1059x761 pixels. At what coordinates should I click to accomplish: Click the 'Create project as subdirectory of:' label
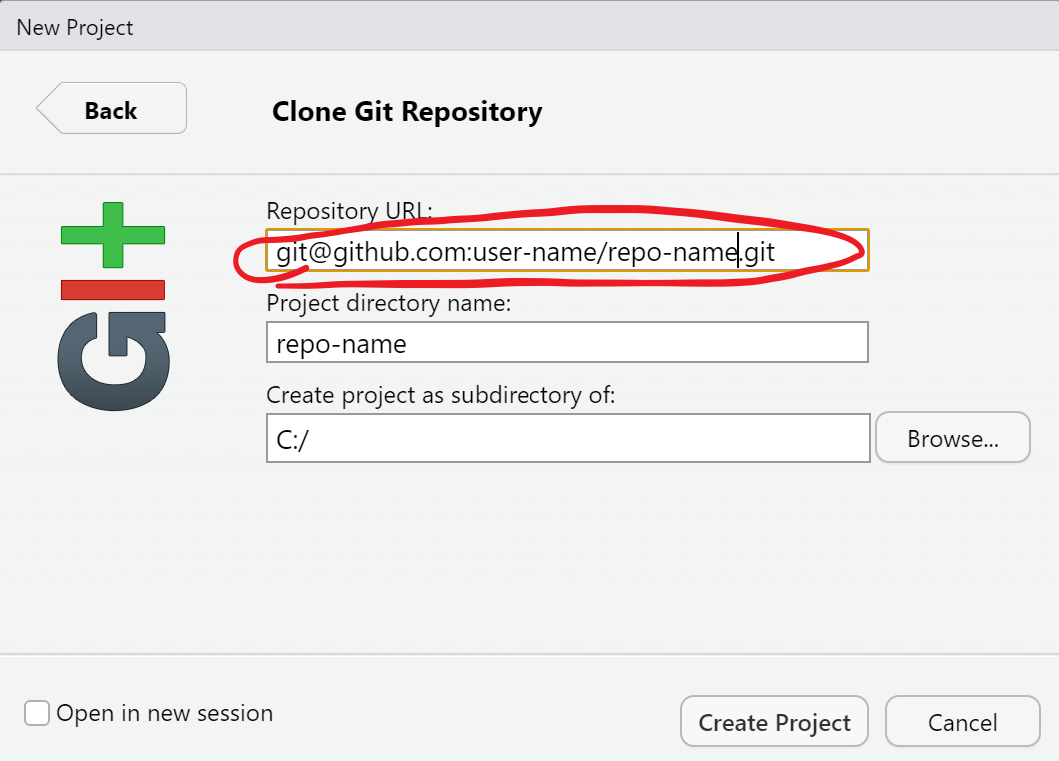441,395
